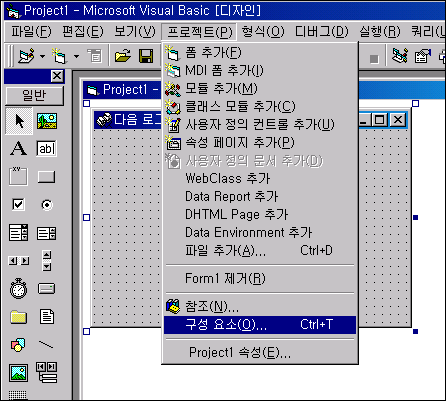Choose 사용자 정의 컨트롤 추가(U) entry

point(260,124)
